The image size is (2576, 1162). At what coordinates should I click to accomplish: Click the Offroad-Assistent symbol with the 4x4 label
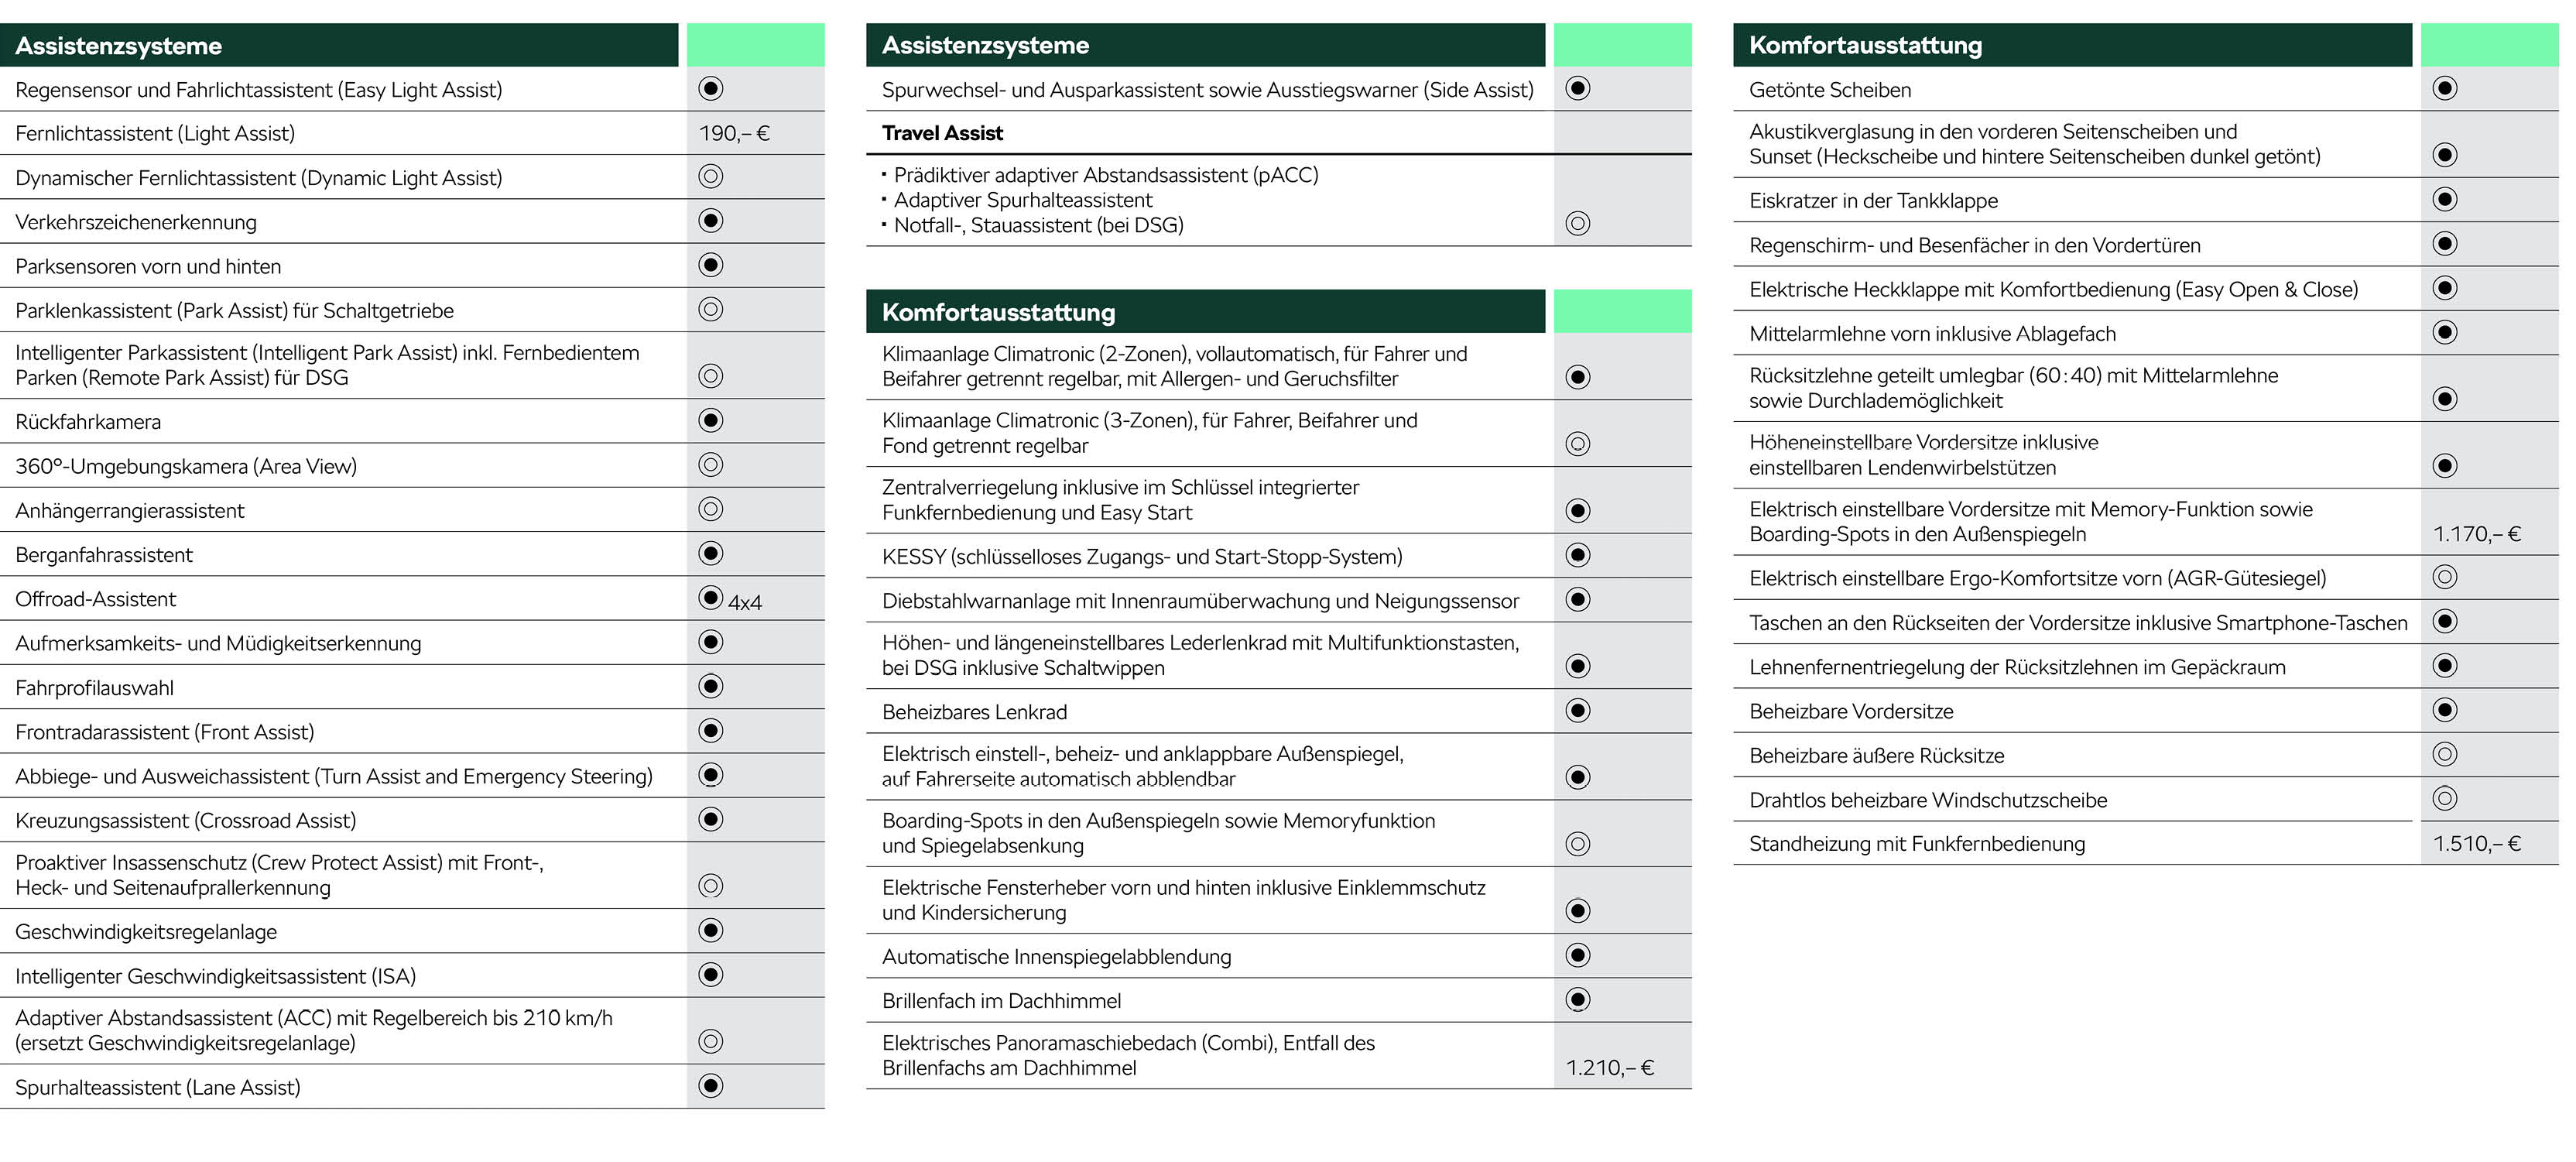coord(711,598)
